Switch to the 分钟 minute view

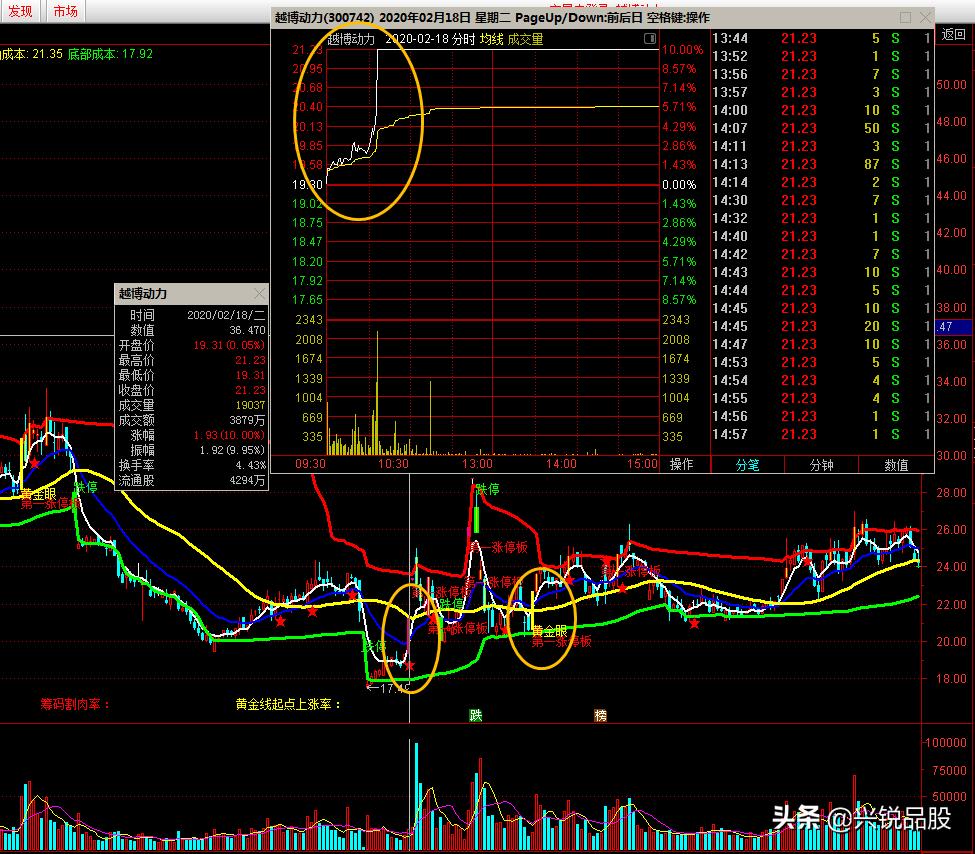pyautogui.click(x=821, y=464)
